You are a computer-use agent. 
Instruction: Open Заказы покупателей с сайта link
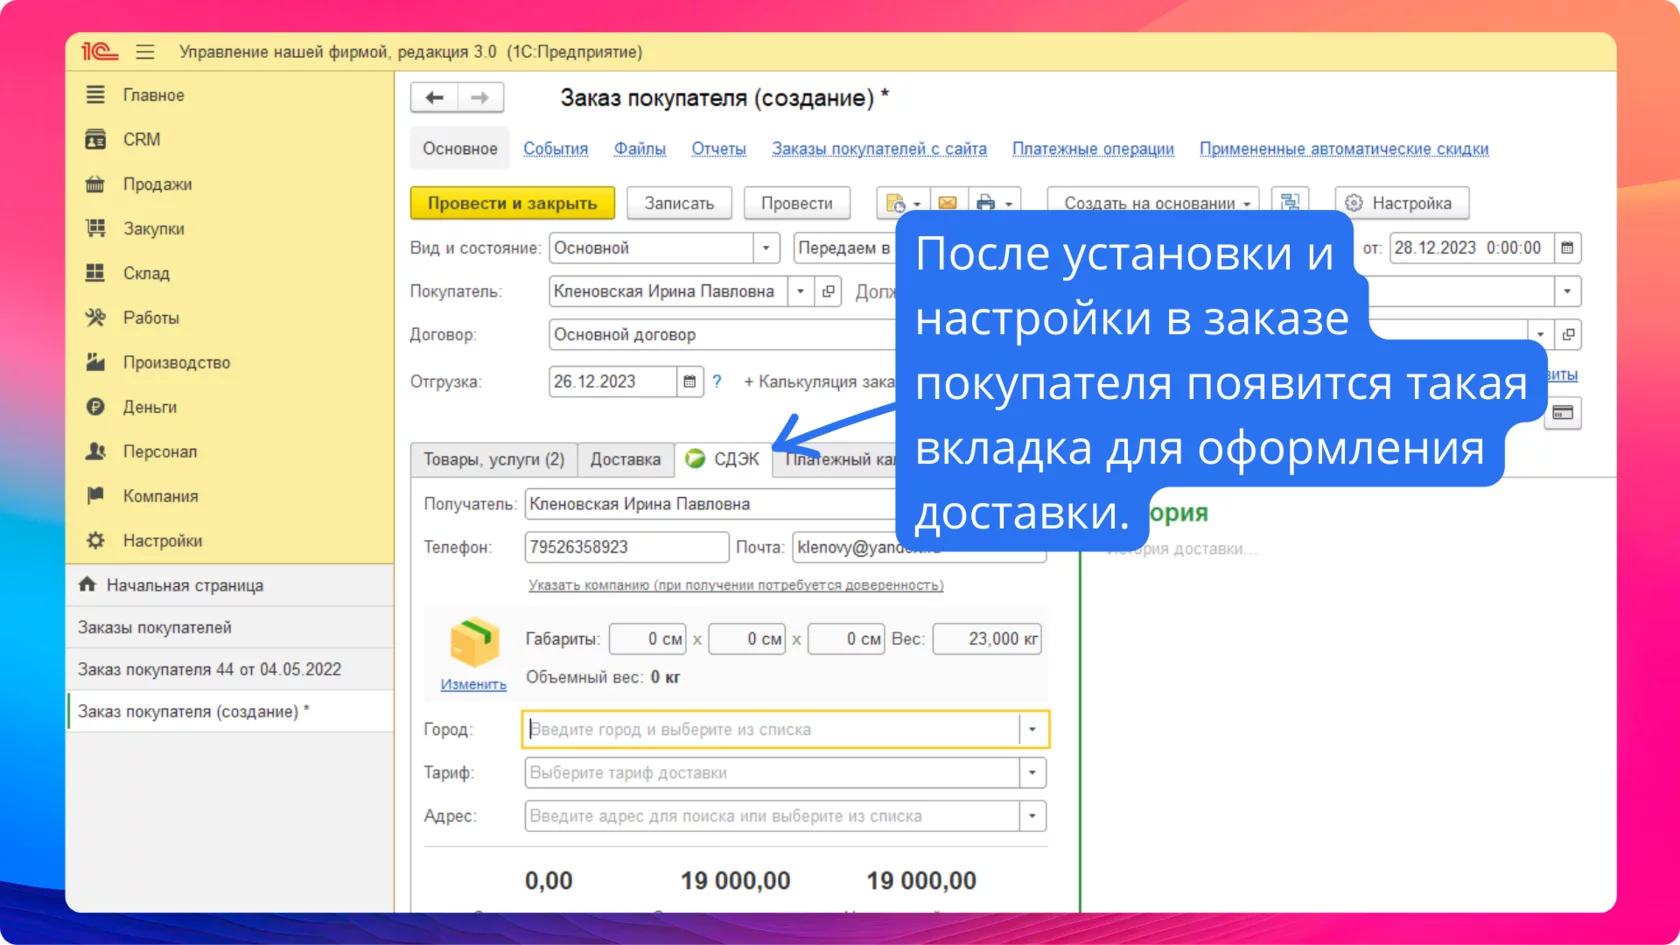pyautogui.click(x=879, y=148)
